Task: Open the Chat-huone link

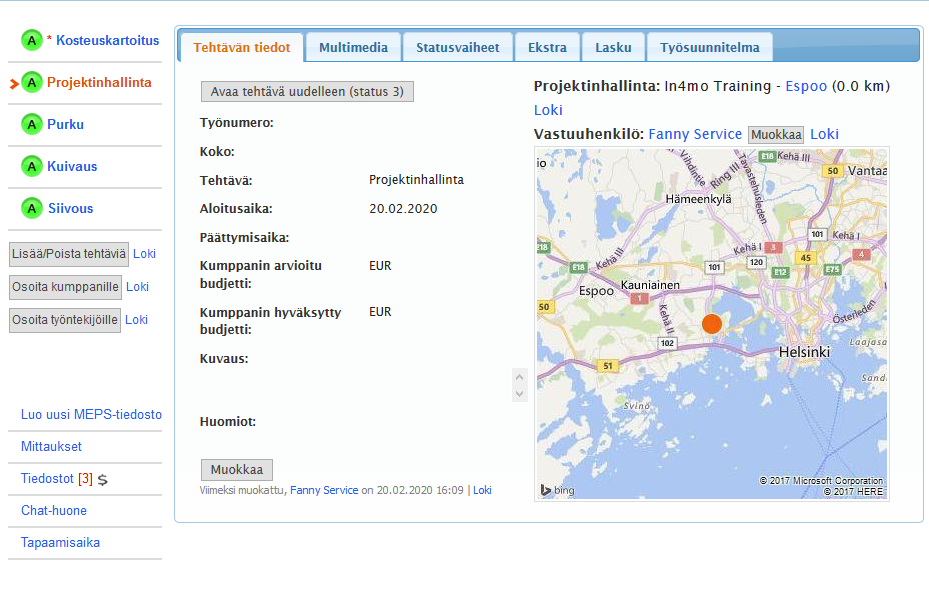Action: [54, 510]
